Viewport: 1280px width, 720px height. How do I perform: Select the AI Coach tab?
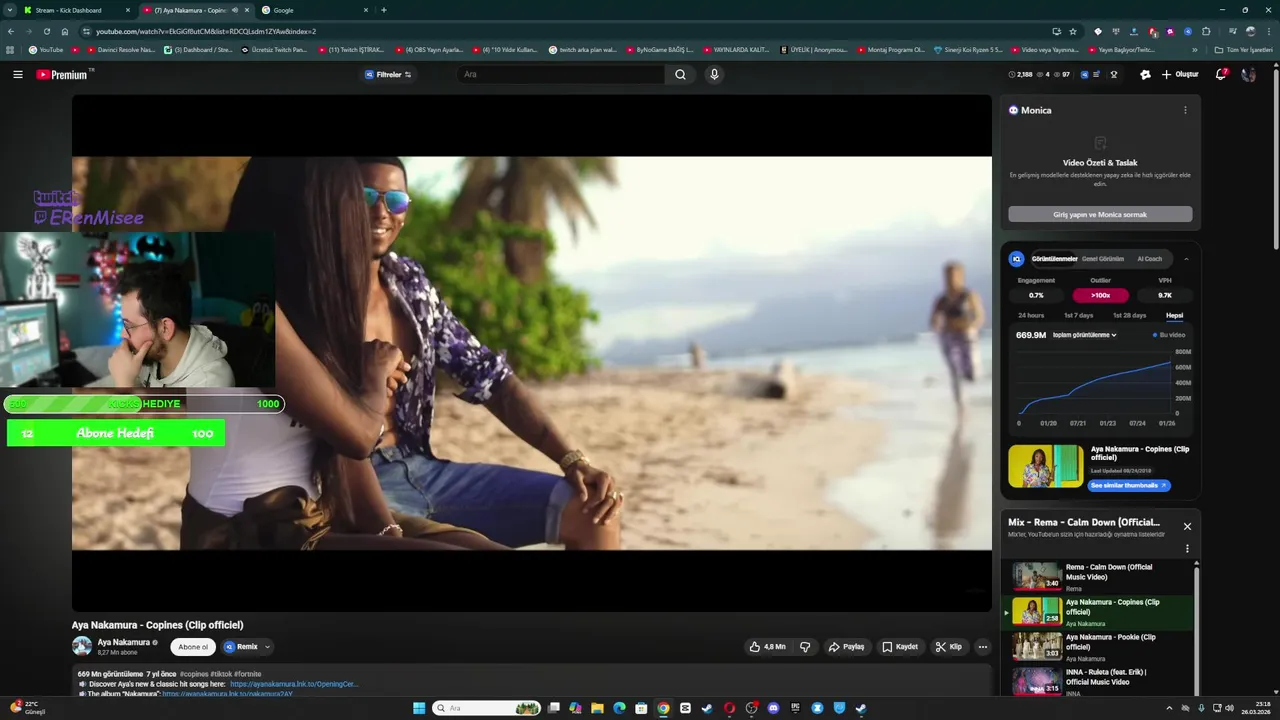pos(1150,259)
